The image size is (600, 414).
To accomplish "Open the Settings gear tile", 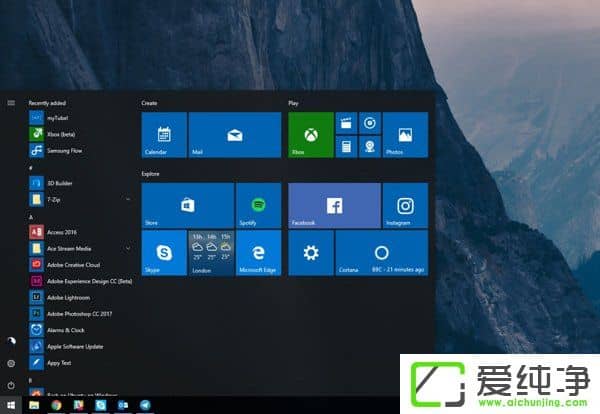I will tap(311, 253).
